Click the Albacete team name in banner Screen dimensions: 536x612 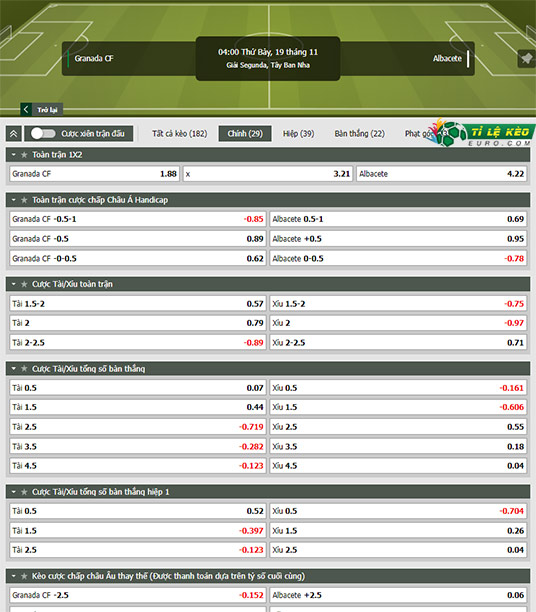(x=447, y=59)
